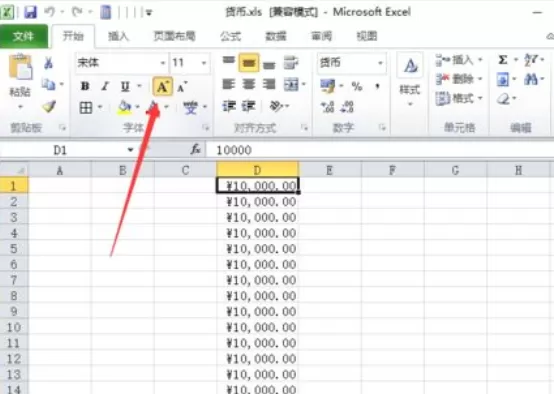Apply the font color A

154,107
